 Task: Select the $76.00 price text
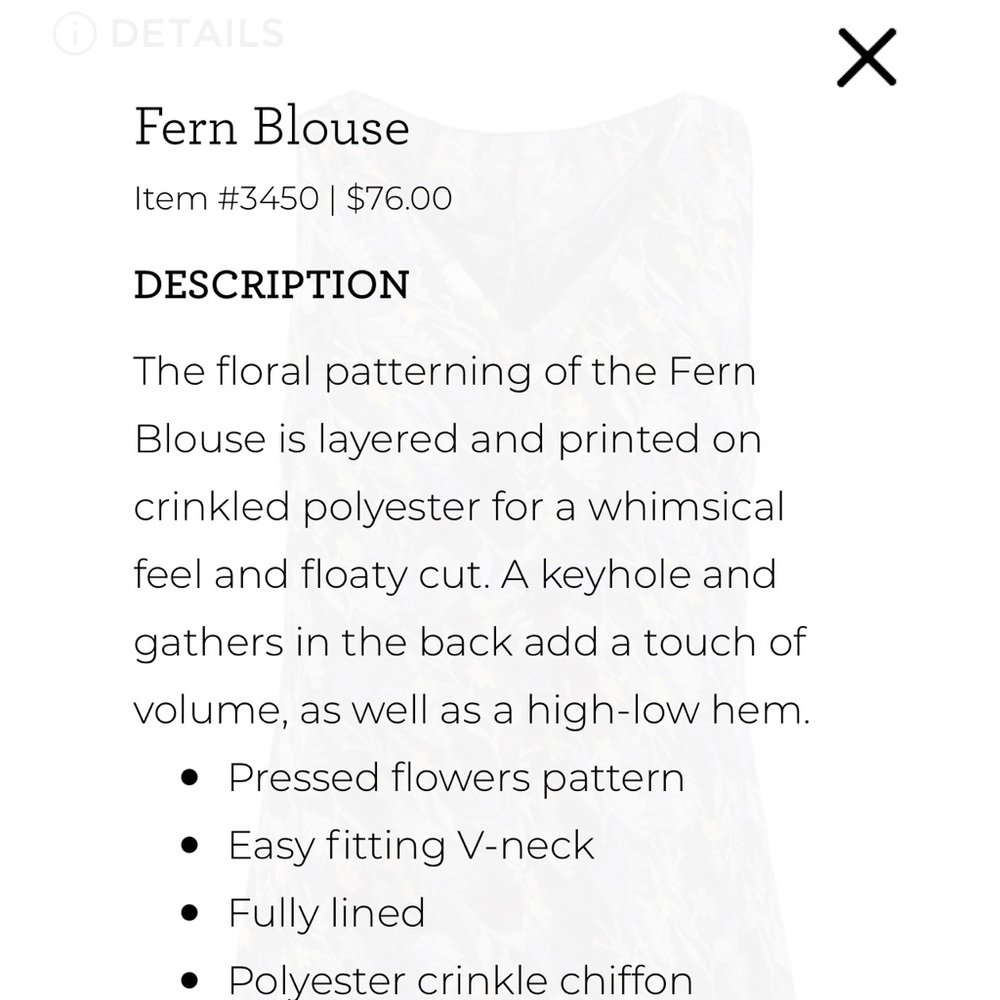click(x=398, y=198)
